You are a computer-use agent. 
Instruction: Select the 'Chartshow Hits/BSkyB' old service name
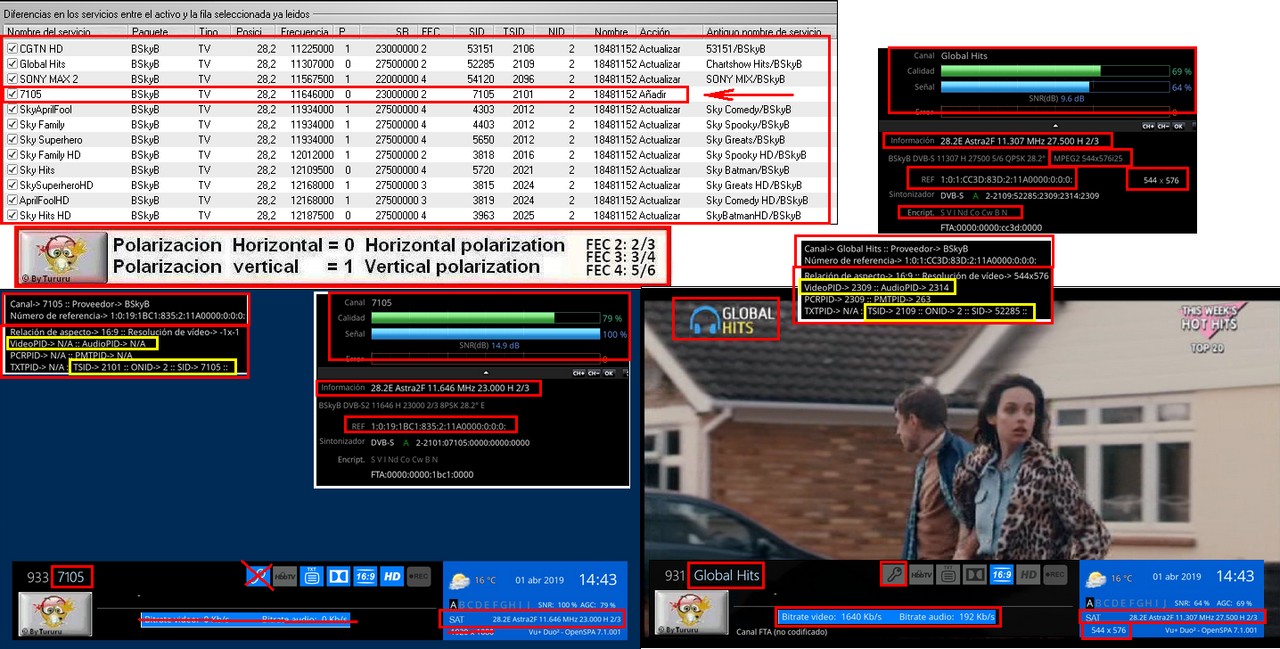coord(754,63)
